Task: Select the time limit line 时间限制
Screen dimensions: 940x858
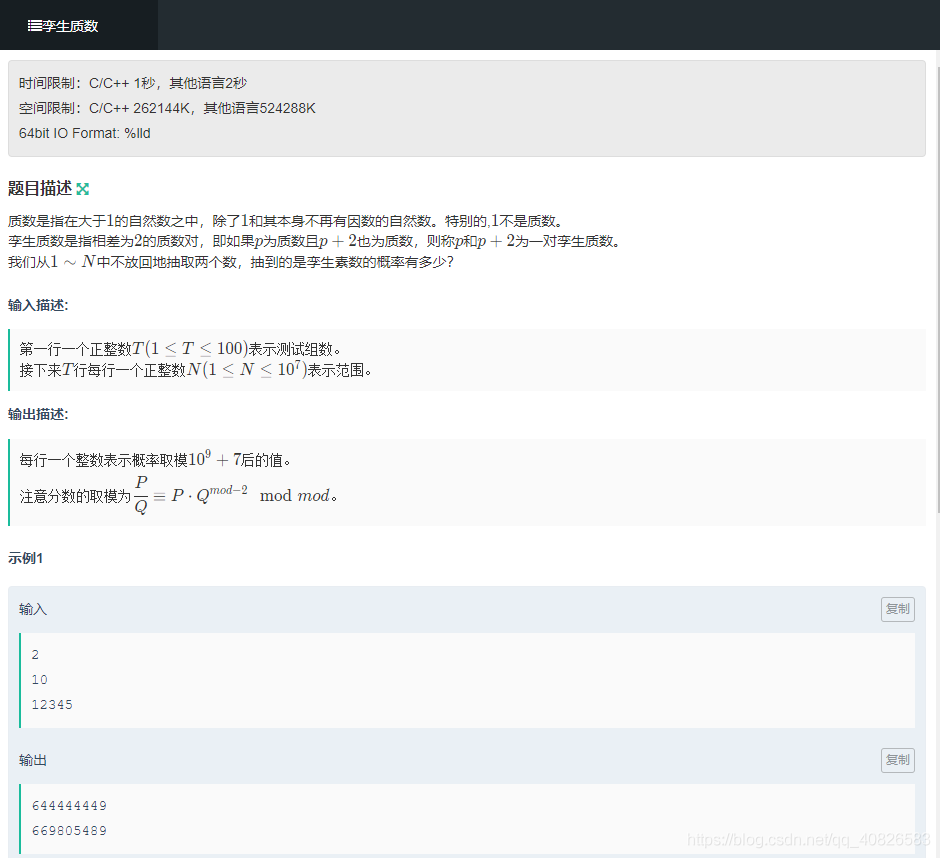Action: [x=132, y=83]
